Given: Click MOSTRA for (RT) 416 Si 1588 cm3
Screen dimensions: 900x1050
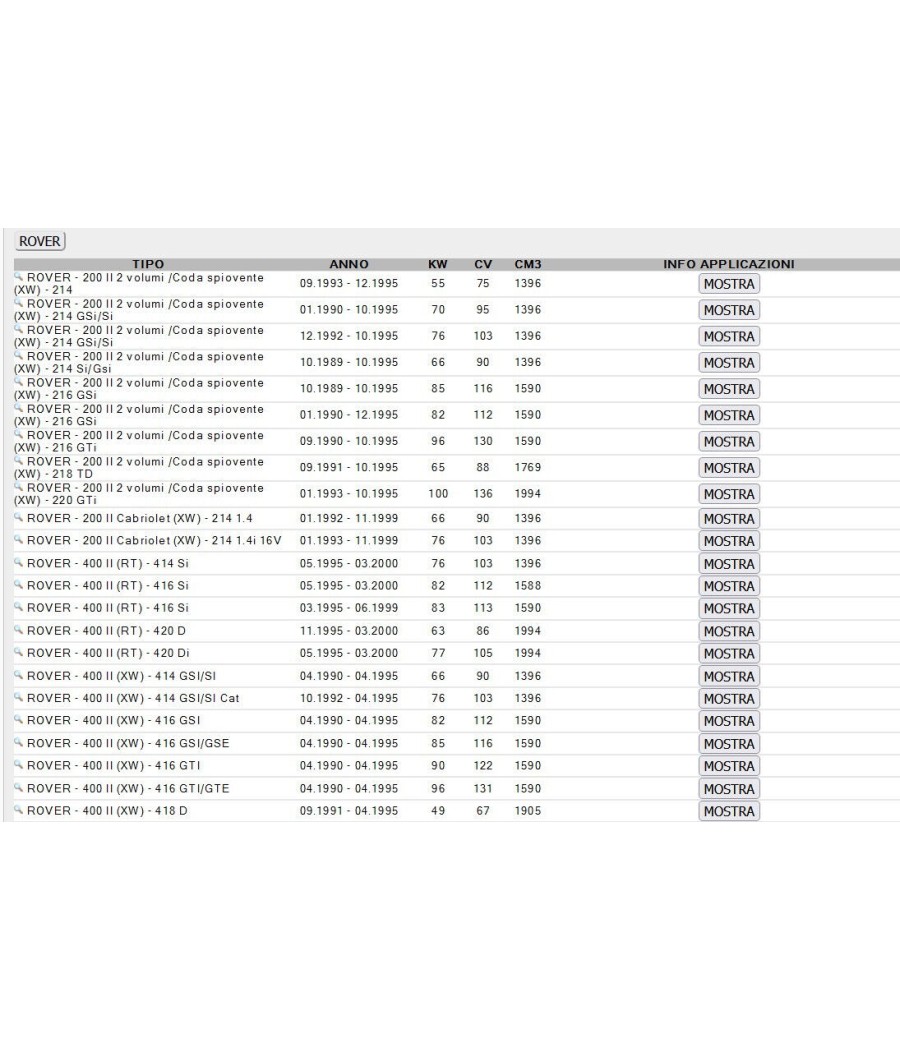Looking at the screenshot, I should click(x=729, y=586).
